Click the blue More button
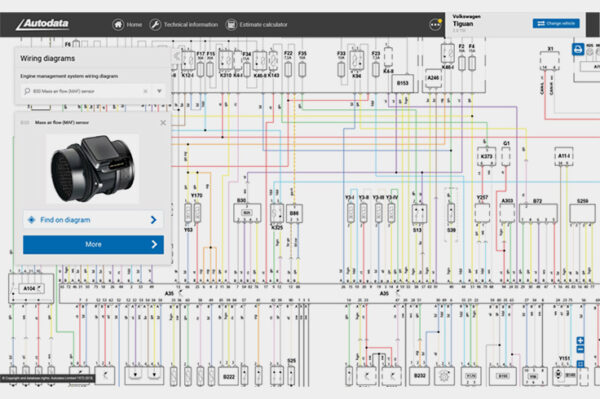Screen dimensions: 600x399 point(93,244)
